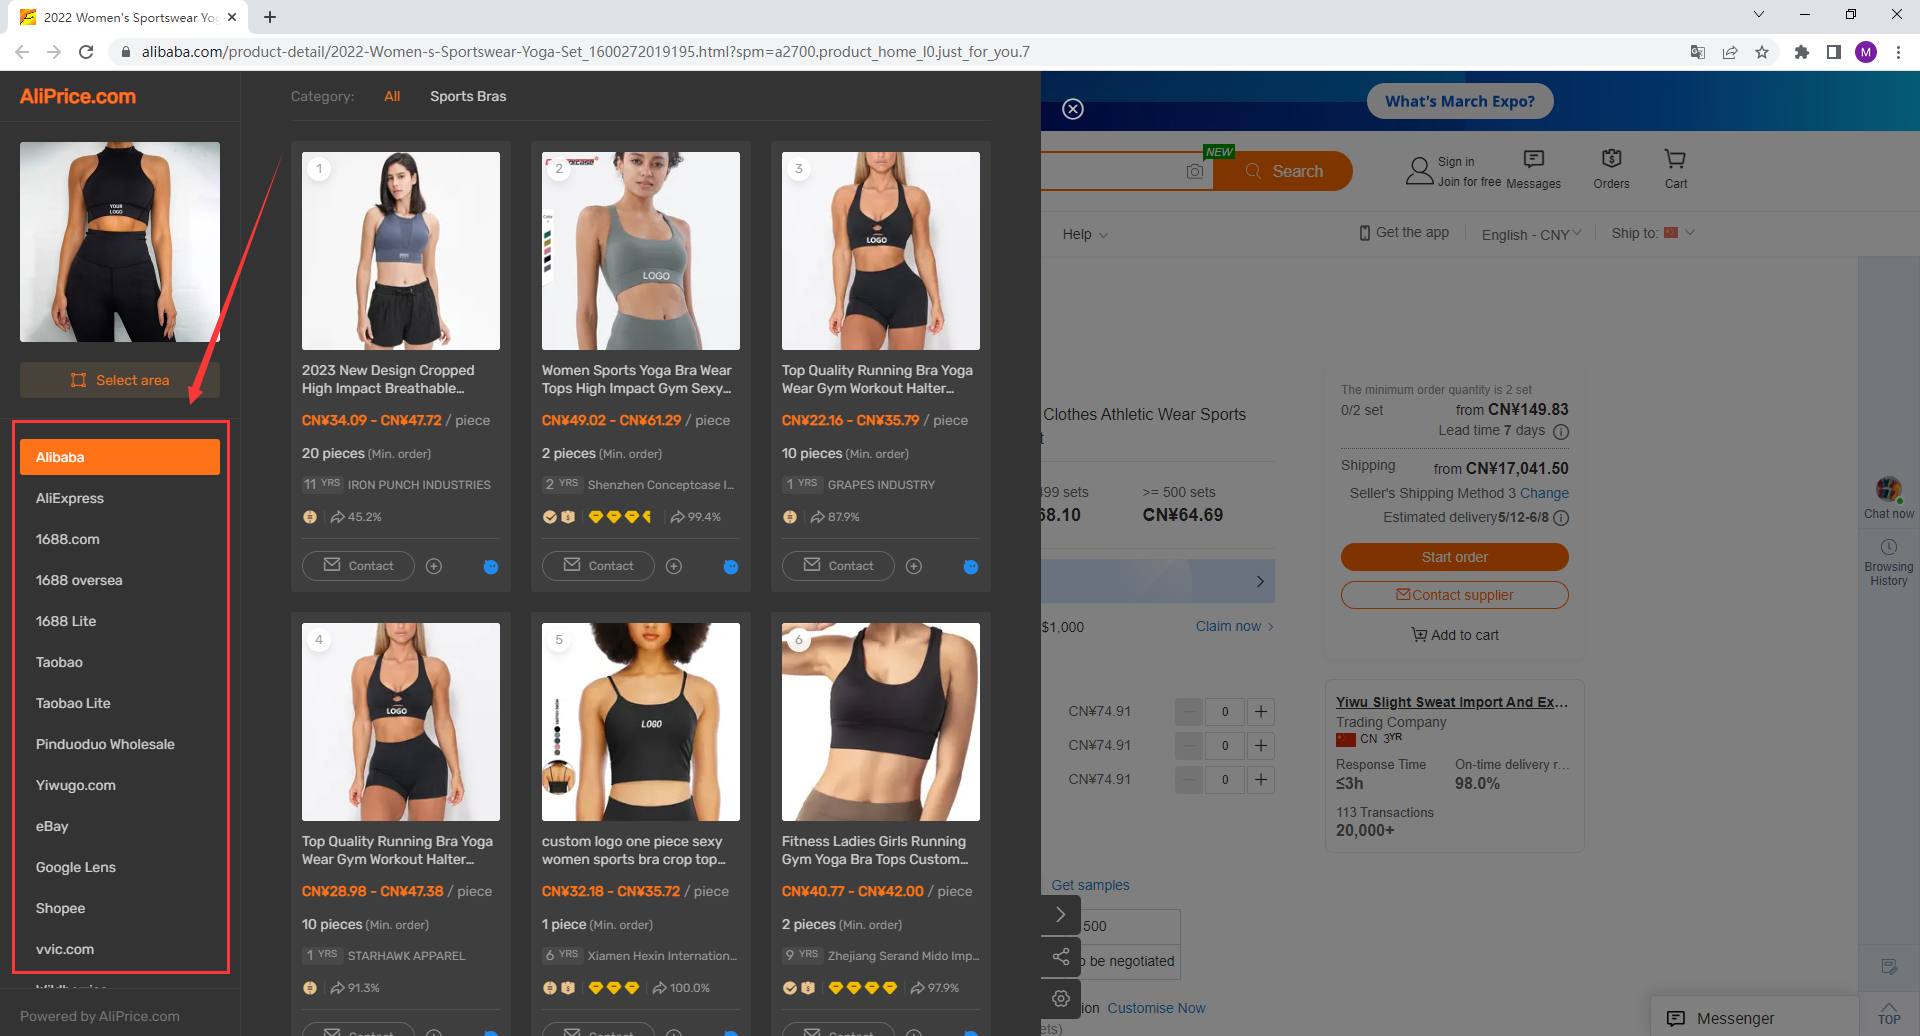1920x1036 pixels.
Task: Increase quantity on third CN¥74.91 row
Action: [1261, 780]
